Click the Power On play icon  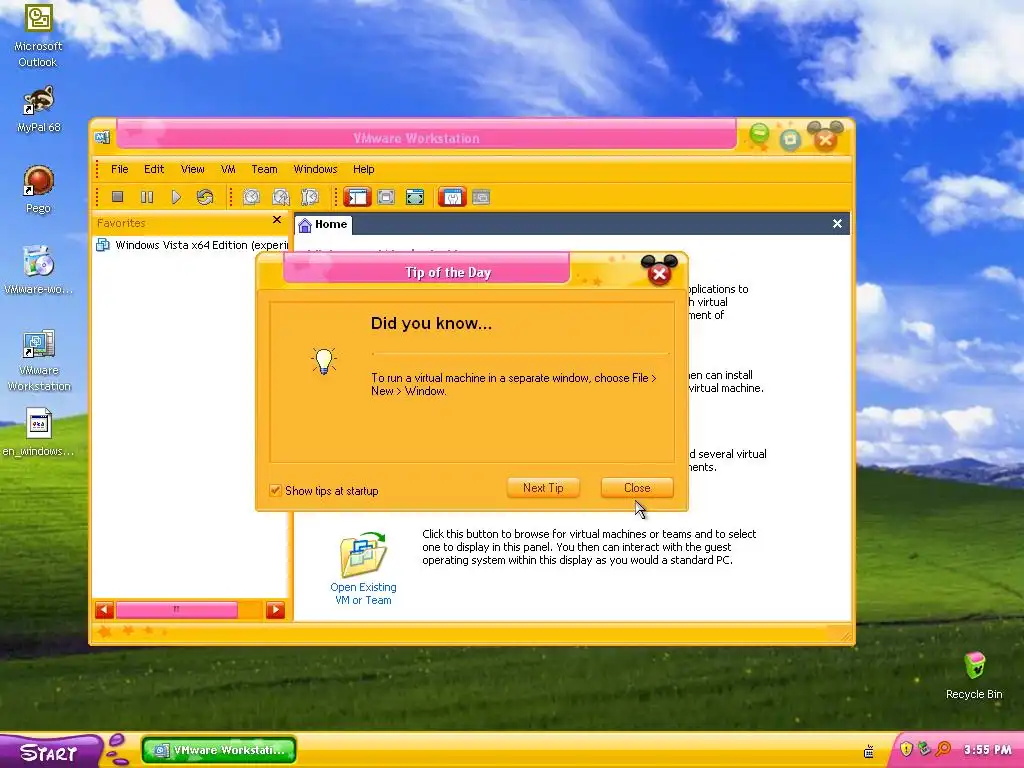[x=176, y=197]
